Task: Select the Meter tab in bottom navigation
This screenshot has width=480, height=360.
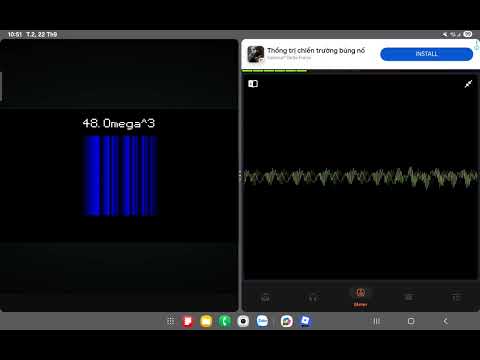Action: (360, 297)
